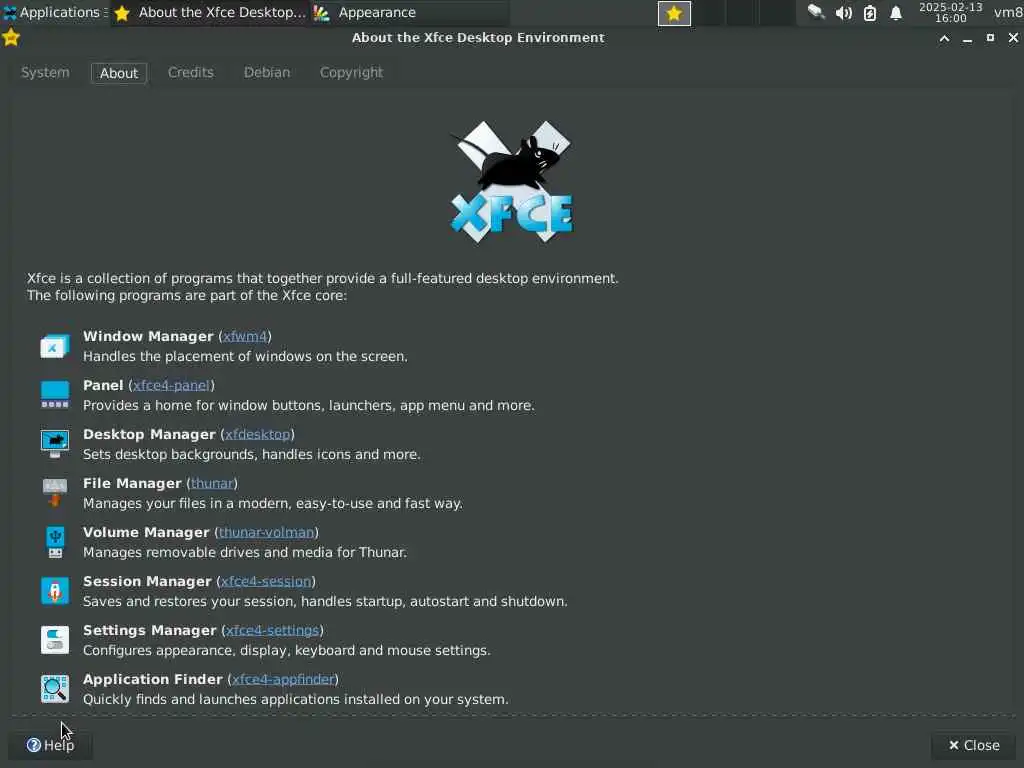Viewport: 1024px width, 768px height.
Task: Click the Settings Manager toggle icon
Action: pos(55,640)
